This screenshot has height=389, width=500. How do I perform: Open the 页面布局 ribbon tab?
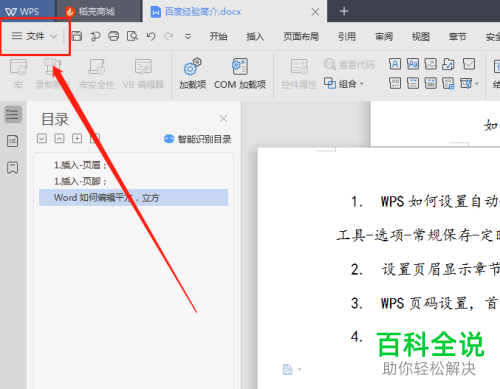pos(301,36)
